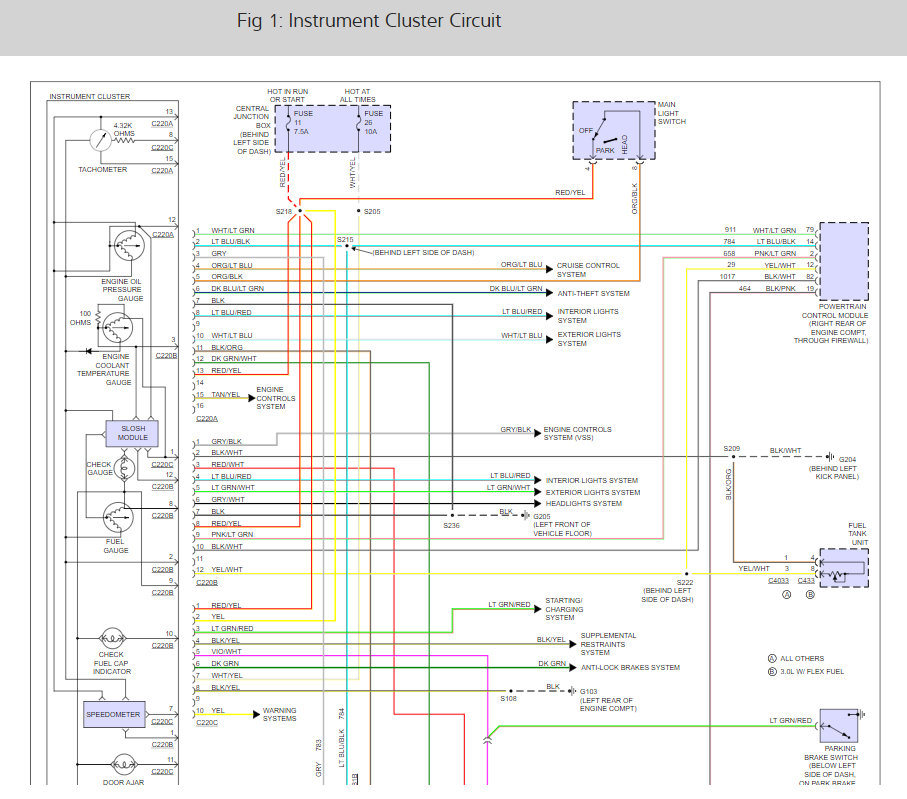Select the ENGINE OIL PRESSURE GAUGE label
Image resolution: width=907 pixels, height=799 pixels.
coord(122,289)
